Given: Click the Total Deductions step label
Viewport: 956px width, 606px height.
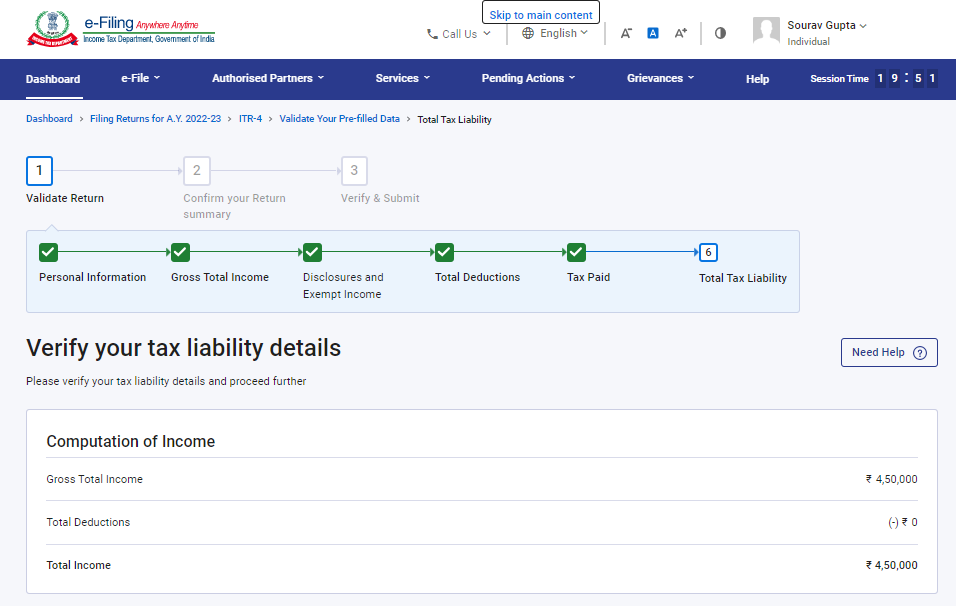Looking at the screenshot, I should point(477,277).
